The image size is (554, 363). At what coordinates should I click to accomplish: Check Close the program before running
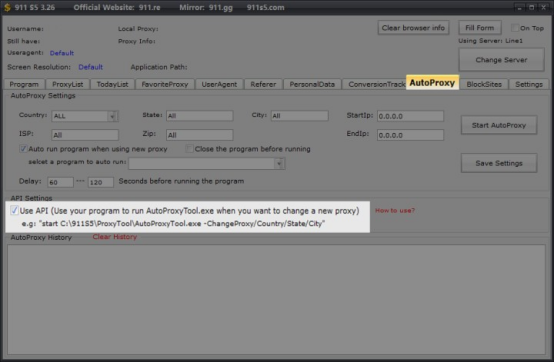[189, 149]
